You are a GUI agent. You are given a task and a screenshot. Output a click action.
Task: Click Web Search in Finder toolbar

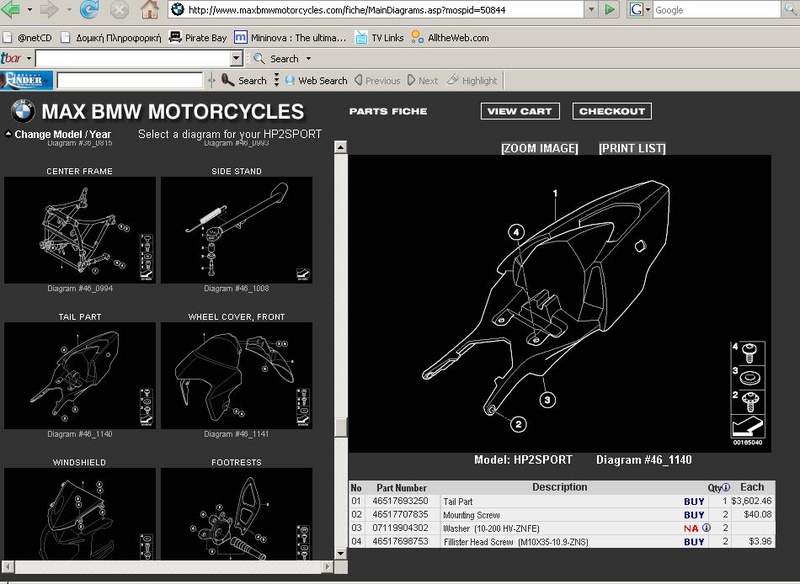pos(316,81)
